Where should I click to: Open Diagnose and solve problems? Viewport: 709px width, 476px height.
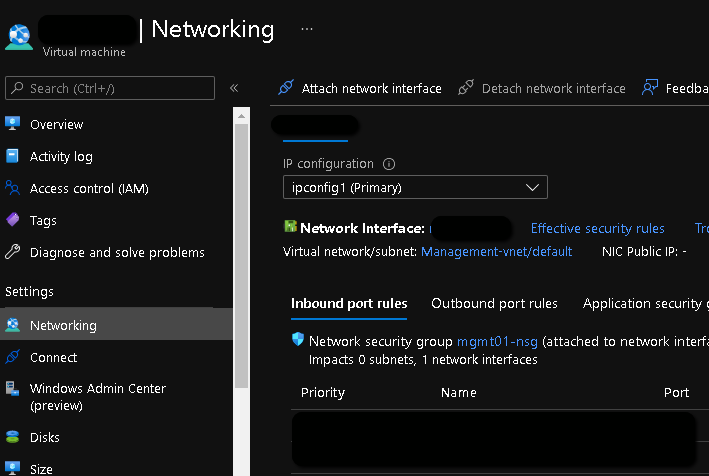117,253
